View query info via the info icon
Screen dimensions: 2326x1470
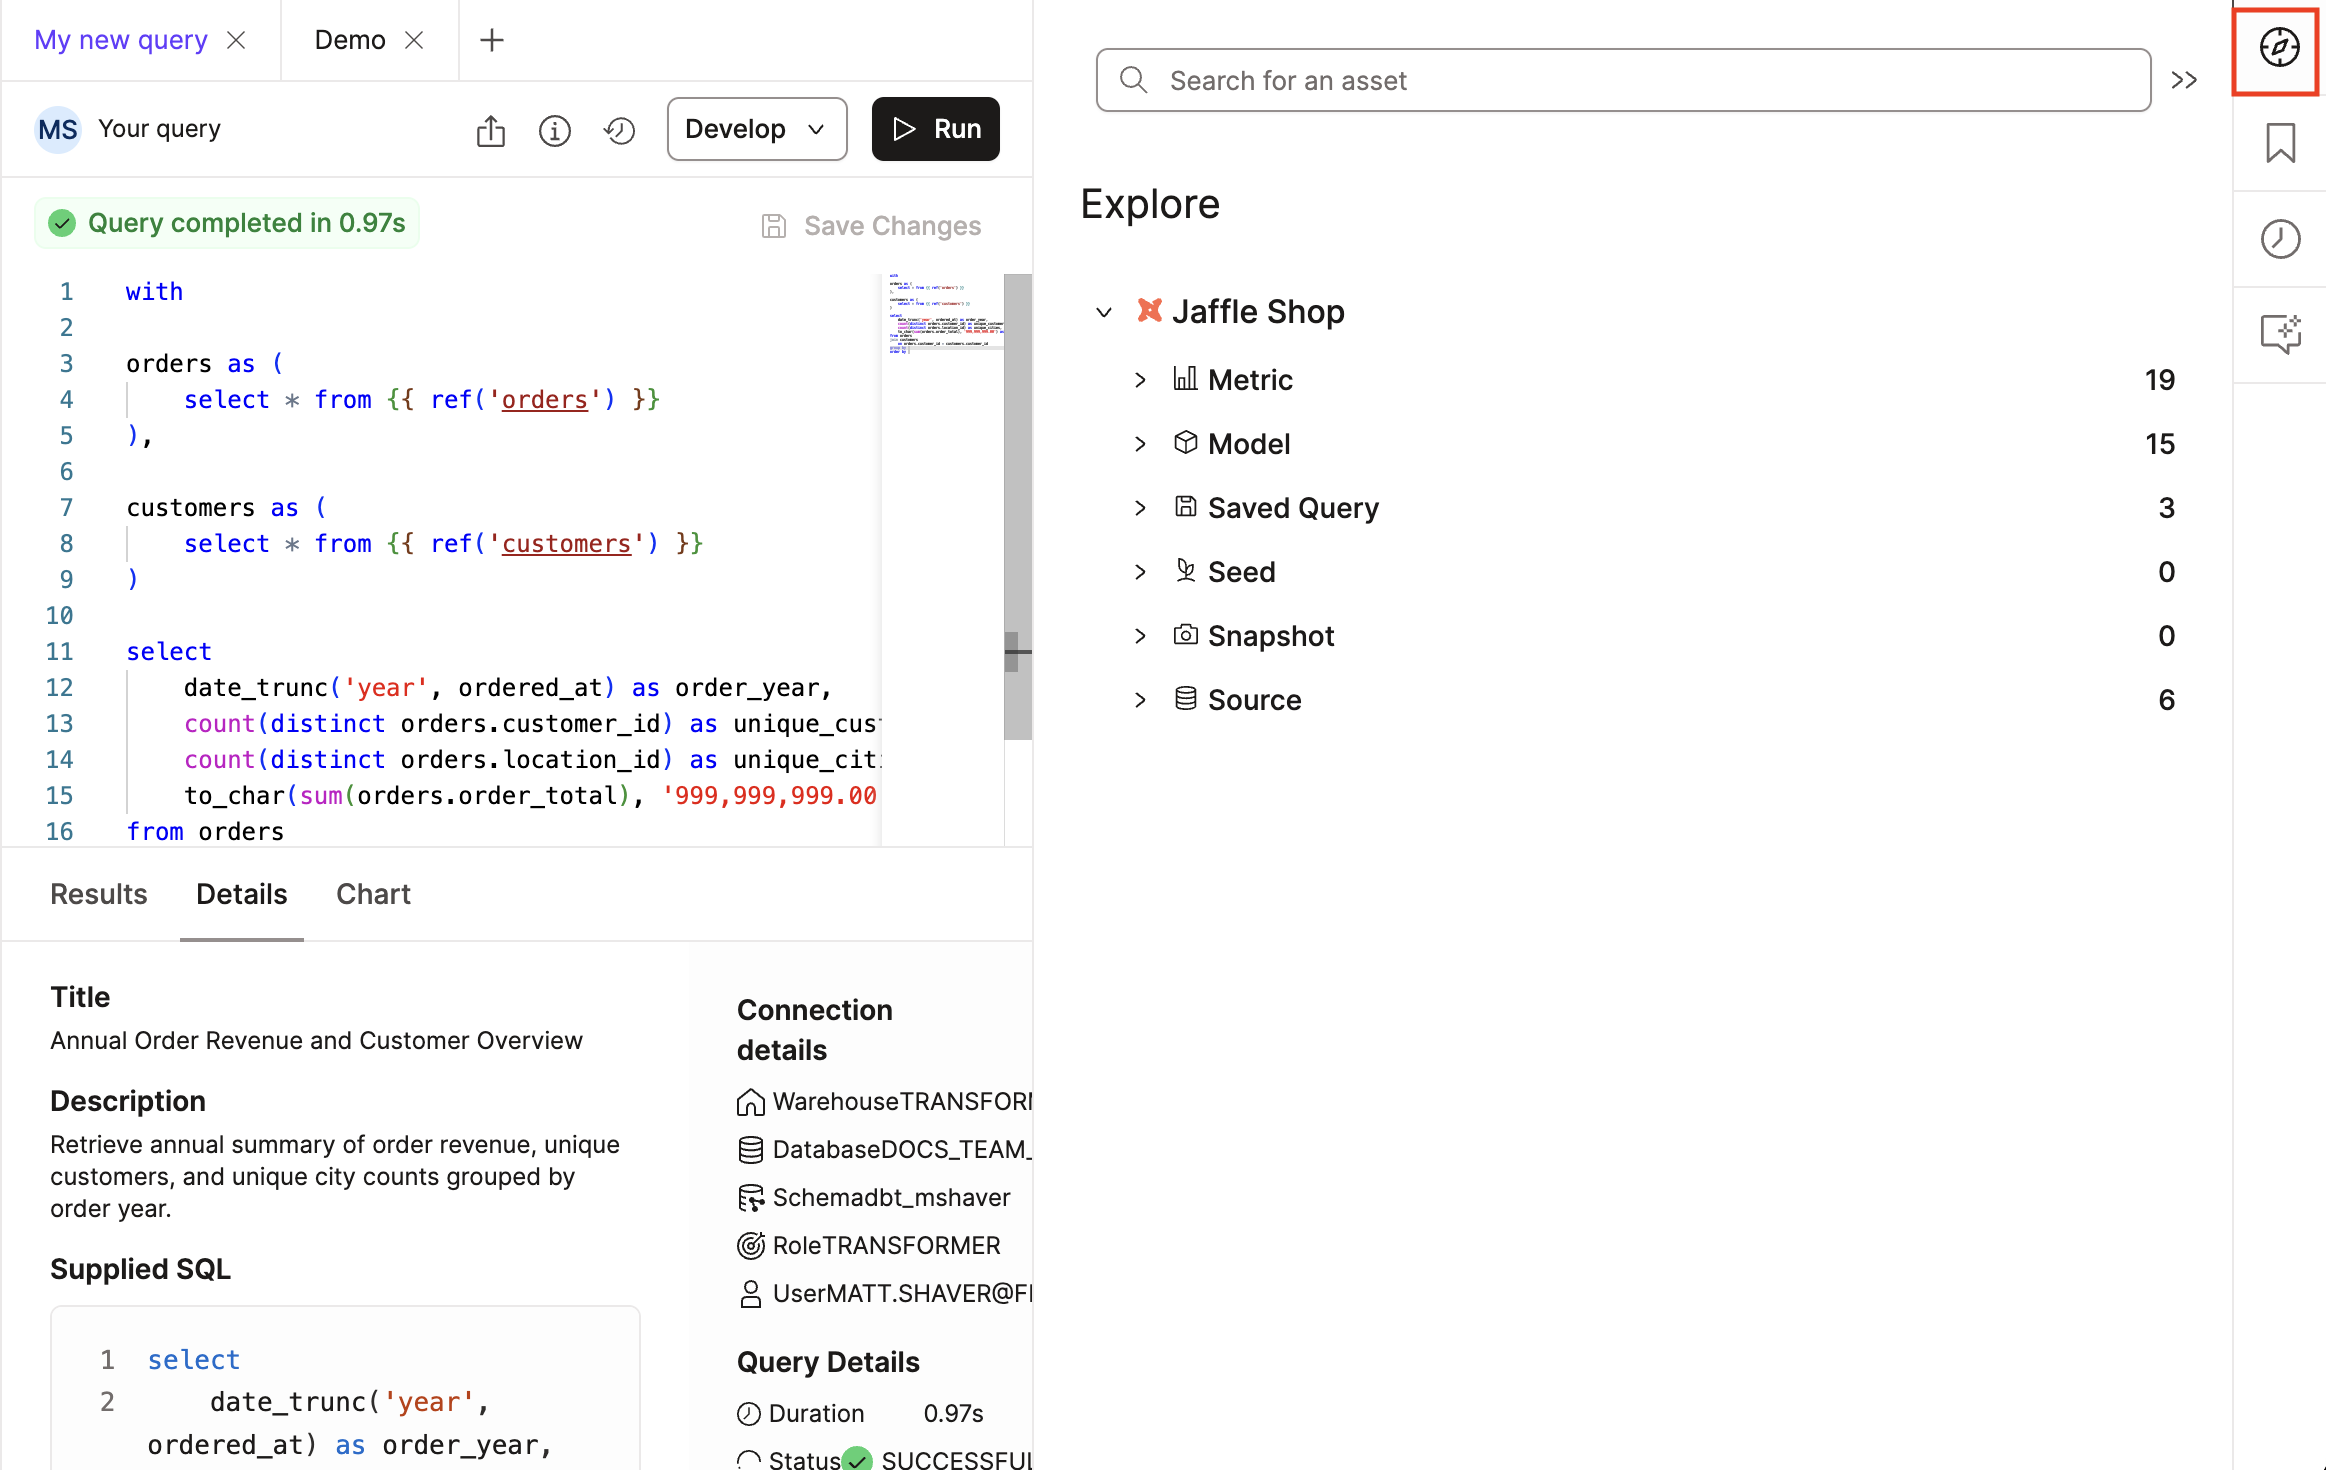coord(555,130)
